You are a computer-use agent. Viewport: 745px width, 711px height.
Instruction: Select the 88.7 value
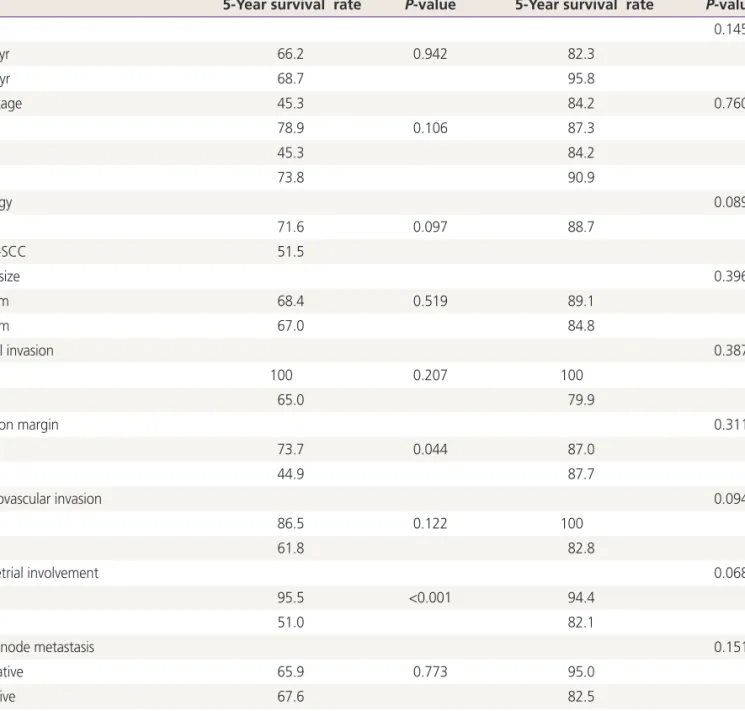click(x=581, y=227)
